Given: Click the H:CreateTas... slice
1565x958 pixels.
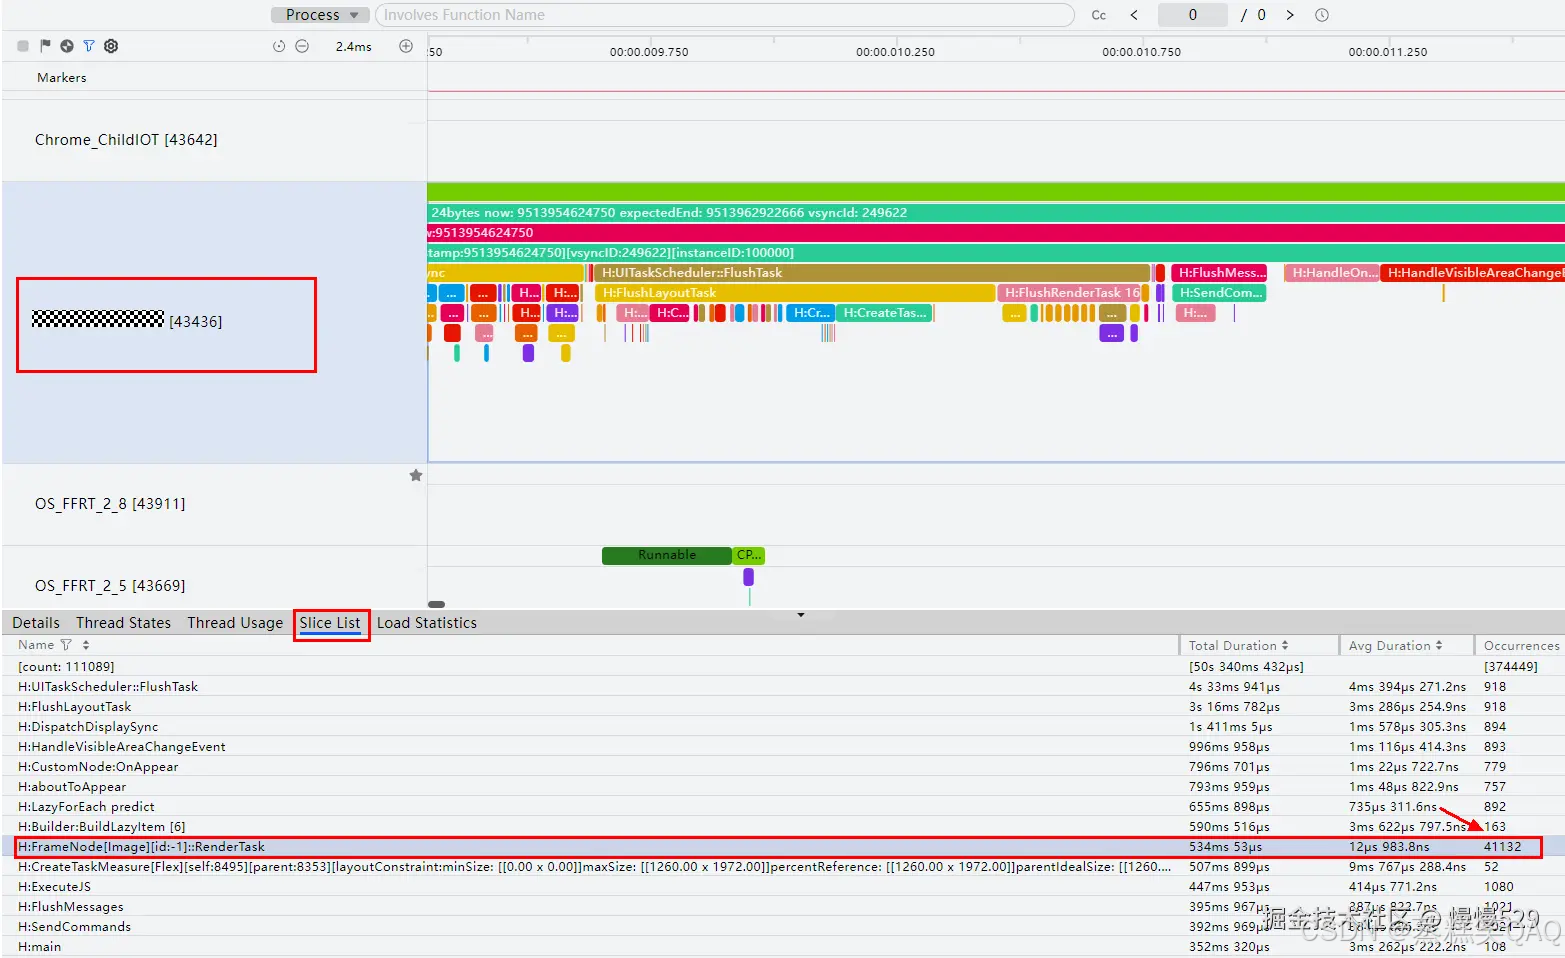Looking at the screenshot, I should point(884,313).
